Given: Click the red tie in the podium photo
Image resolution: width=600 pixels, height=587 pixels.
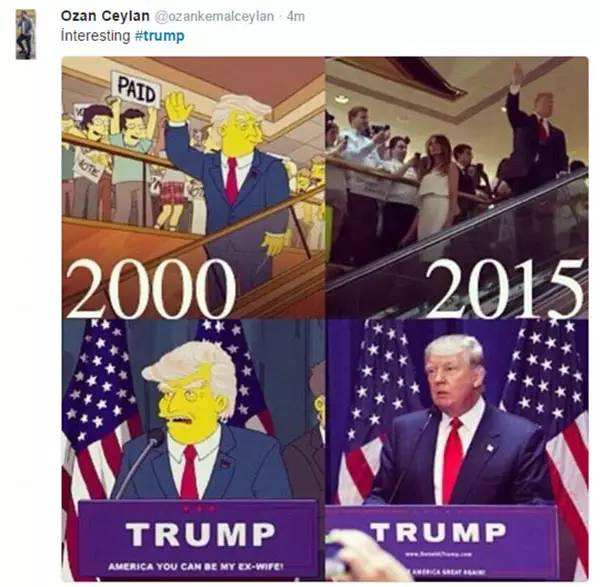Looking at the screenshot, I should click(452, 459).
